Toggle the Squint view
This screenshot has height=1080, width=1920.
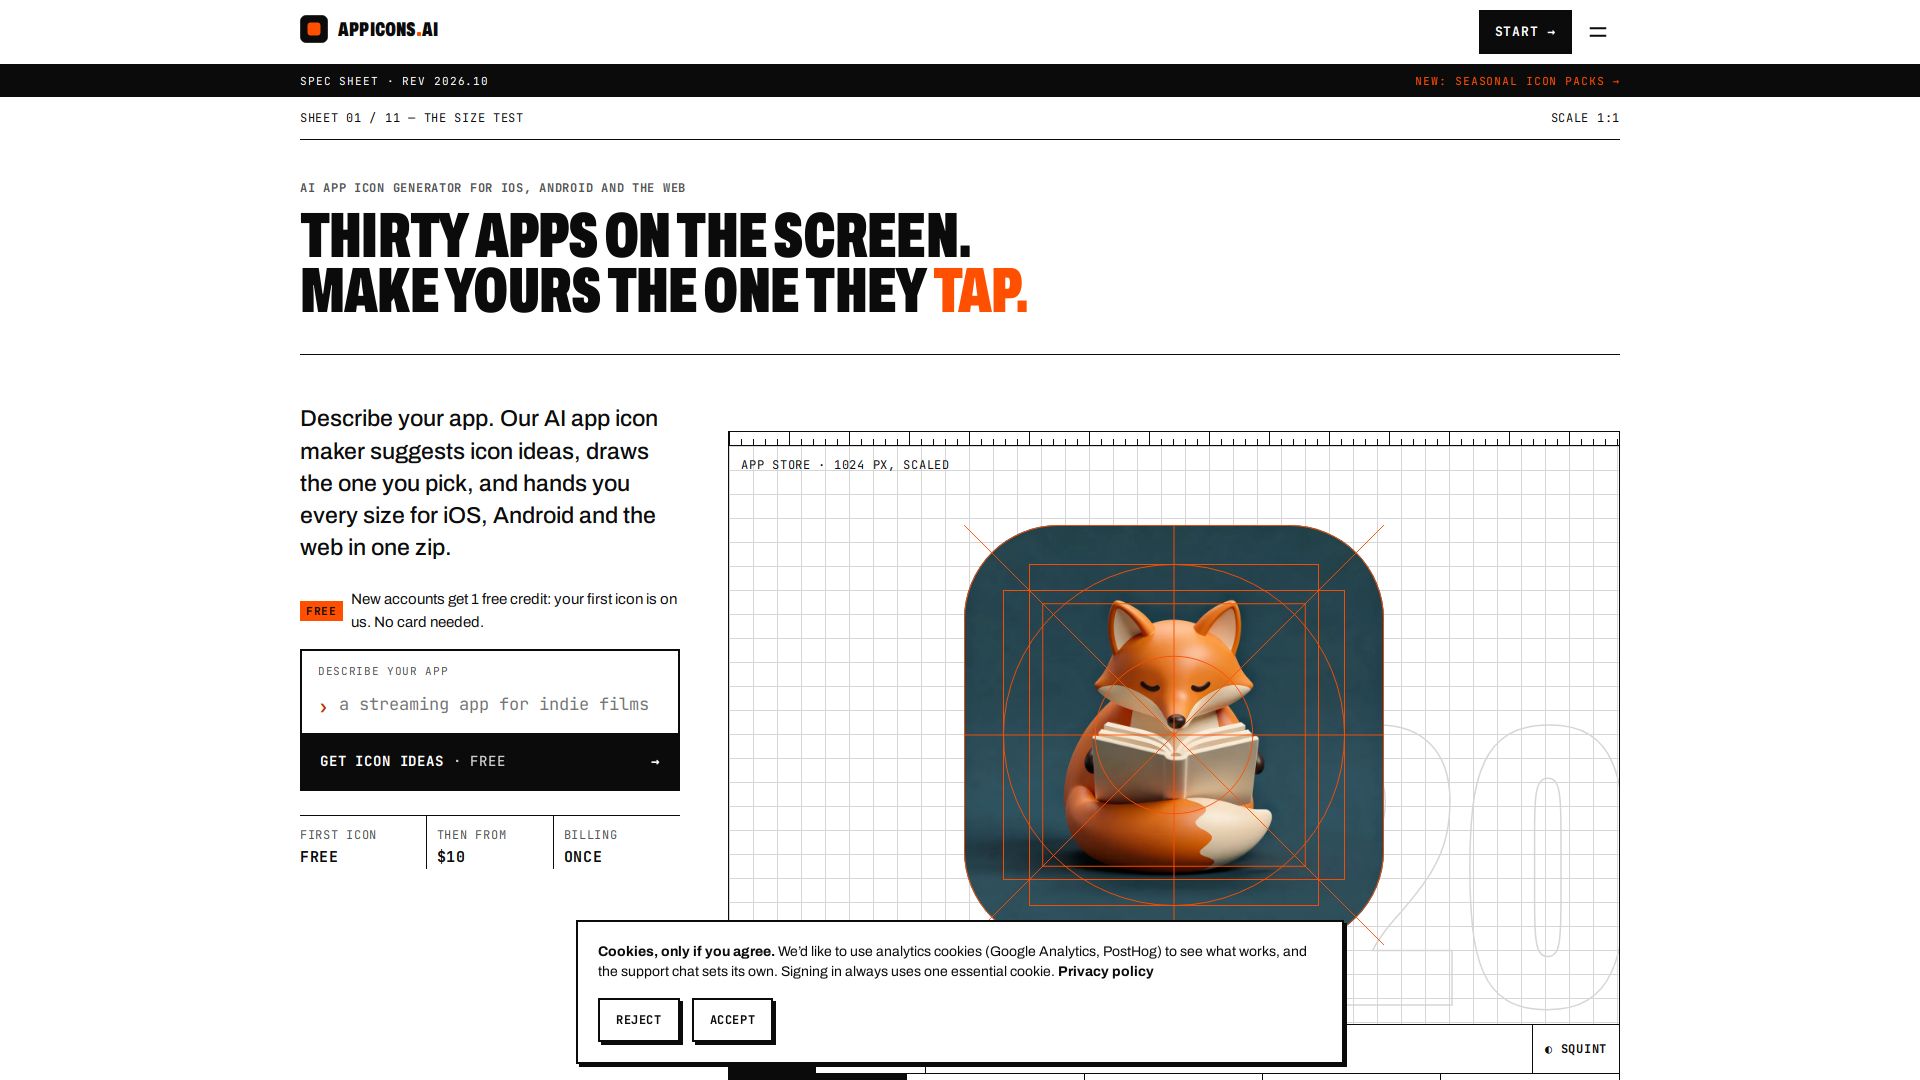(x=1575, y=1049)
